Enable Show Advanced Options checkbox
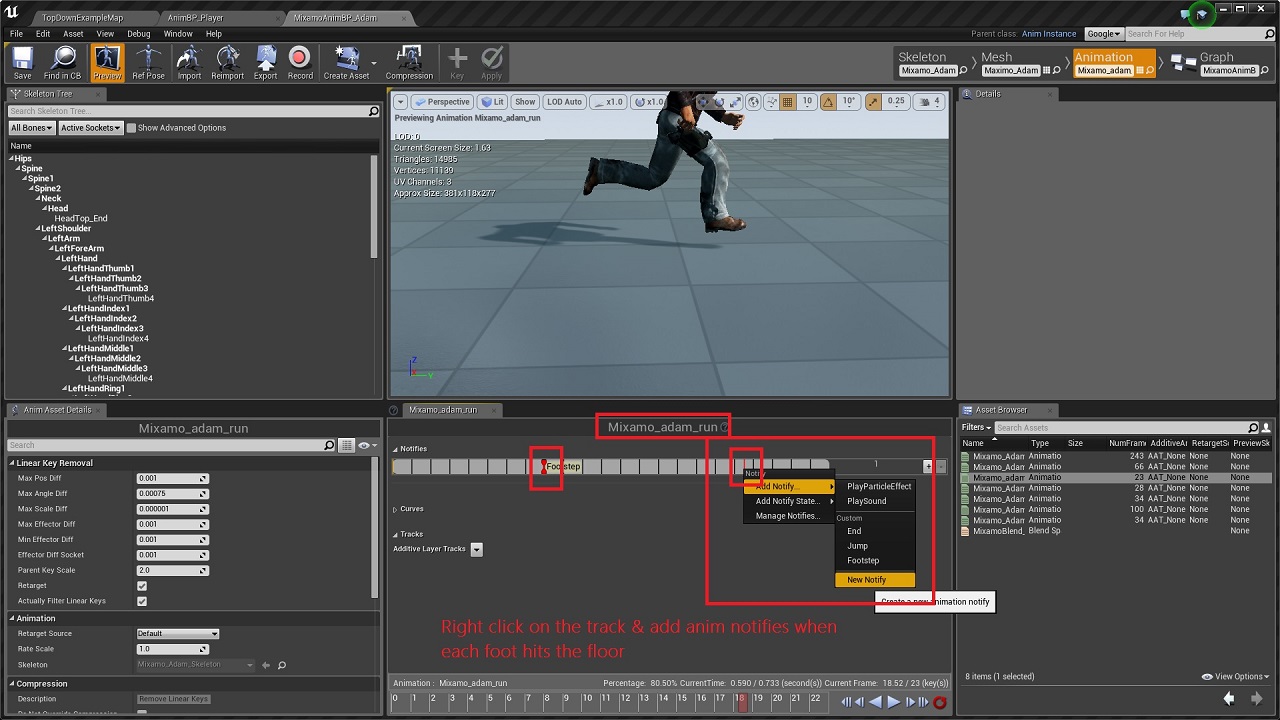 (x=132, y=128)
